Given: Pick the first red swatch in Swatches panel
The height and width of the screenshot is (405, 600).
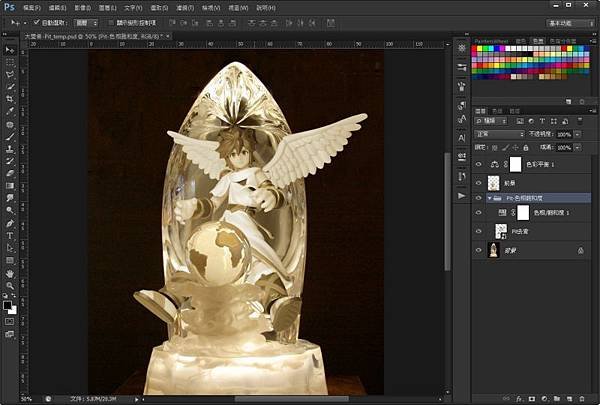Looking at the screenshot, I should coord(474,49).
